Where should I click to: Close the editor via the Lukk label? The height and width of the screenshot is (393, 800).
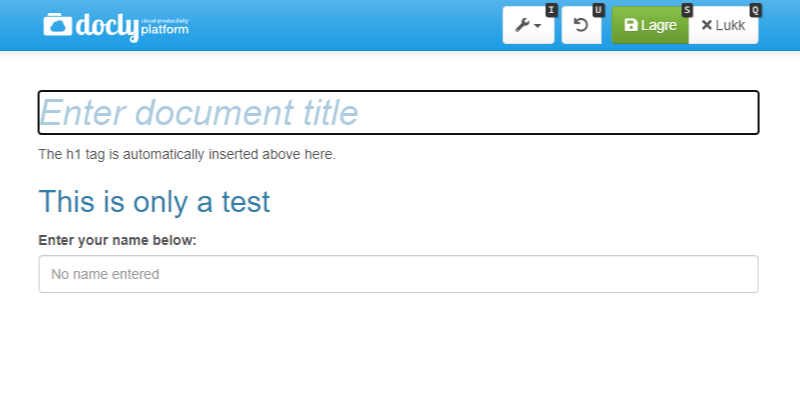point(730,25)
